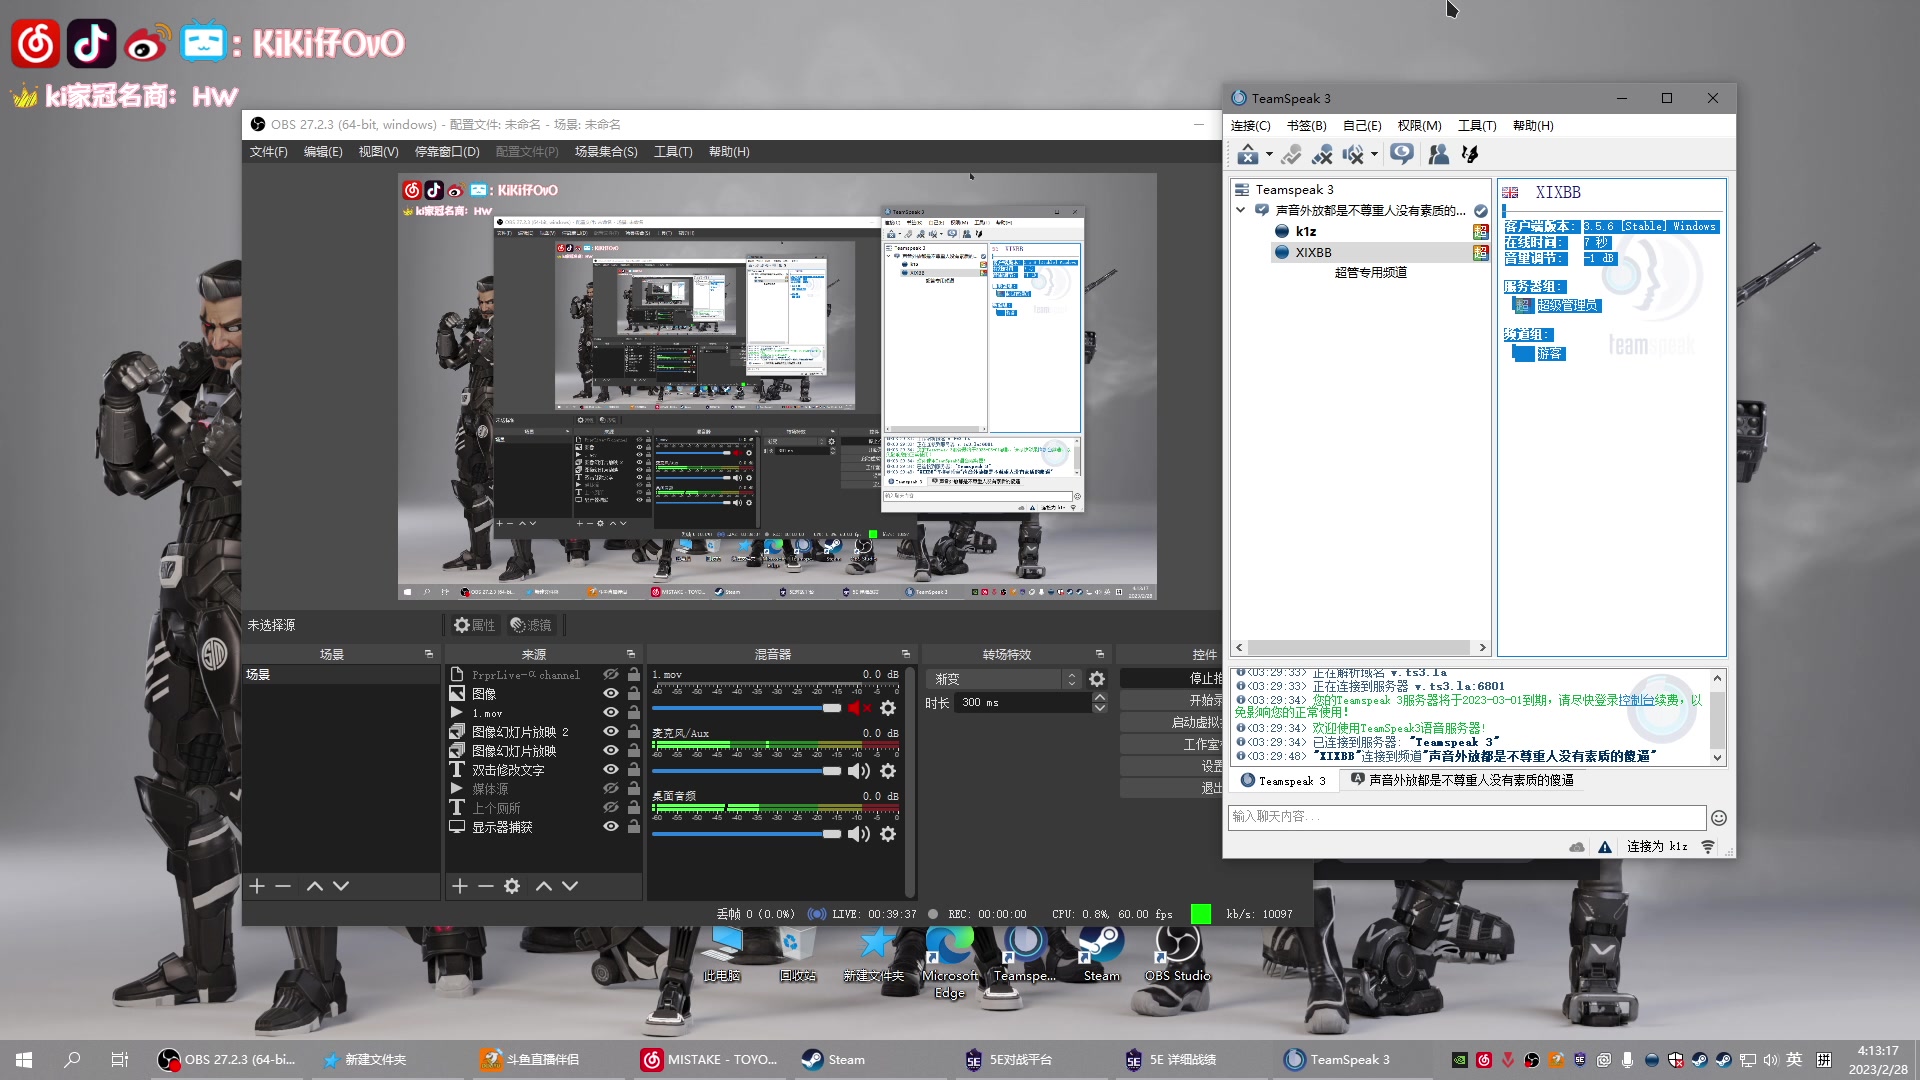
Task: Add a new source with plus icon
Action: pyautogui.click(x=460, y=886)
